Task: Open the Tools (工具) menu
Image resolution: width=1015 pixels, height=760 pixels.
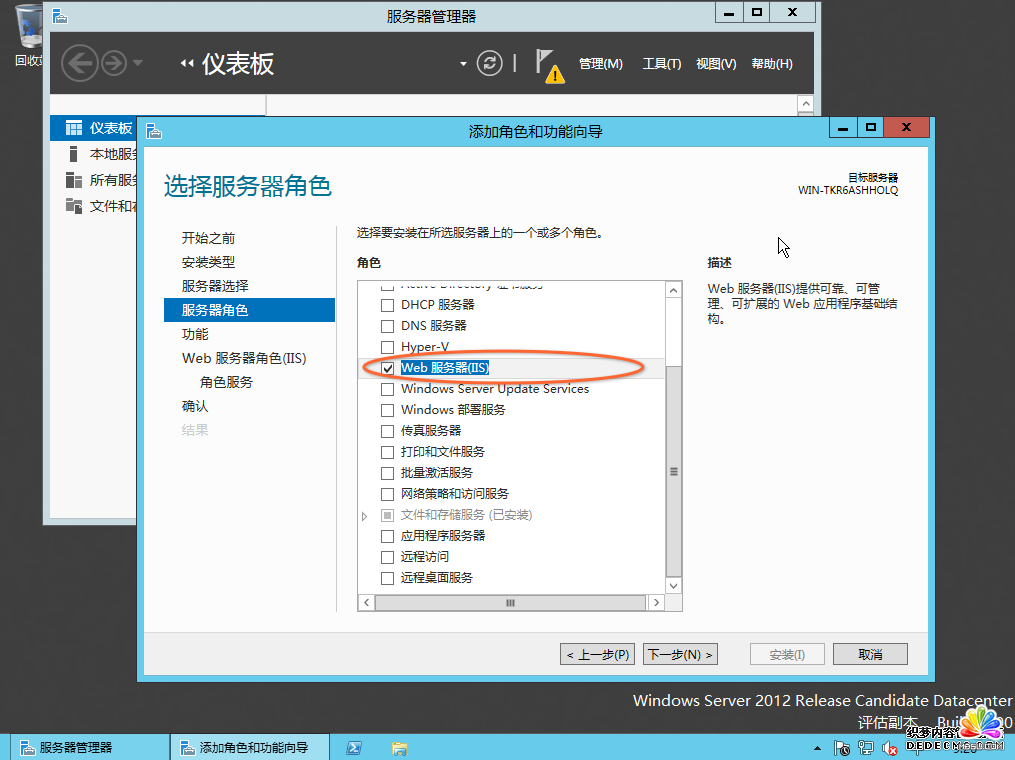Action: click(661, 64)
